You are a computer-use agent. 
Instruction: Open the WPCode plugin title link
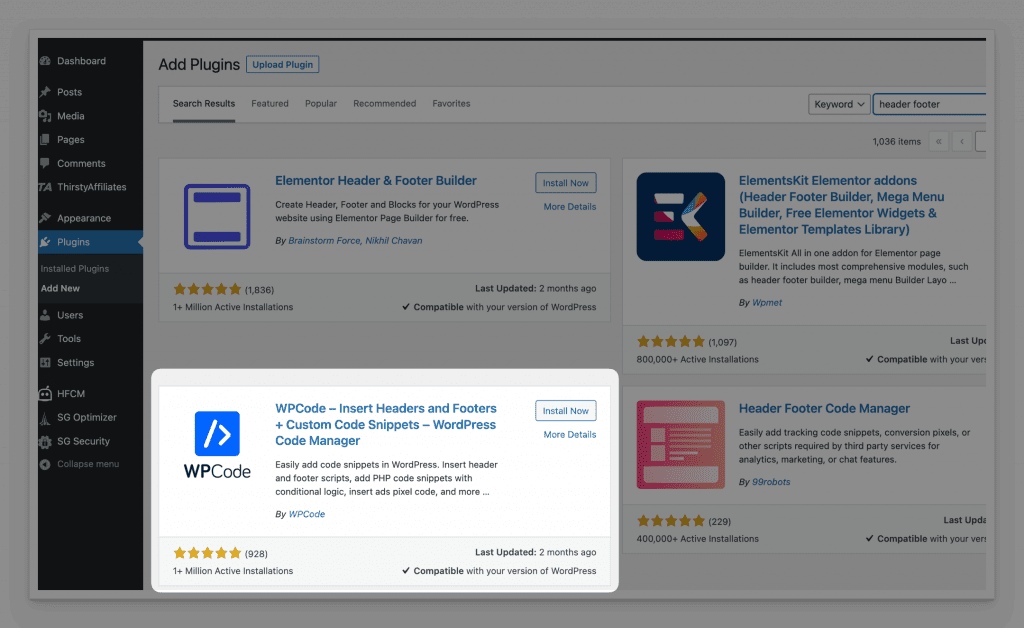point(385,424)
